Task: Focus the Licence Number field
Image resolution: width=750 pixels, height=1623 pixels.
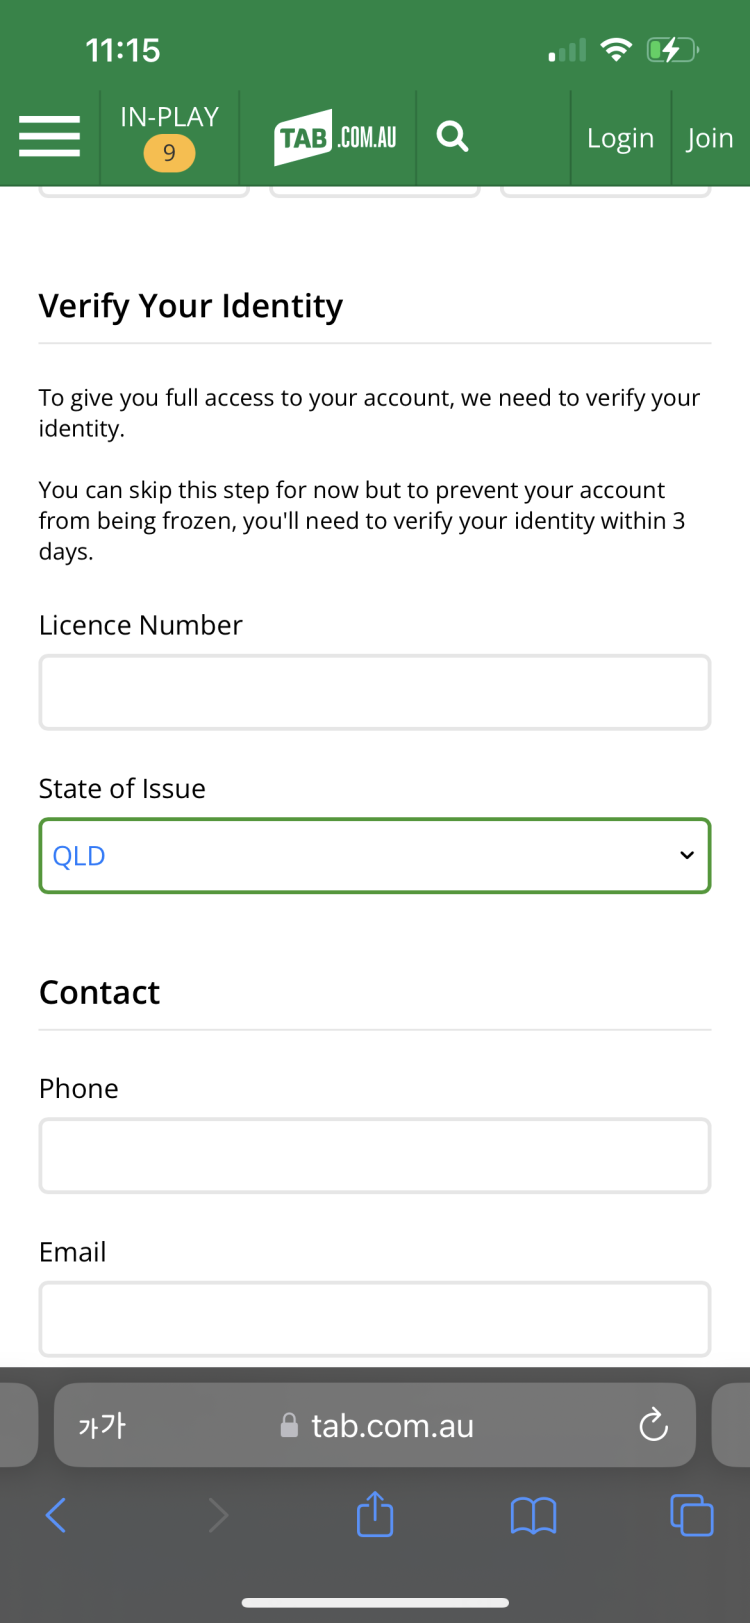Action: pos(375,692)
